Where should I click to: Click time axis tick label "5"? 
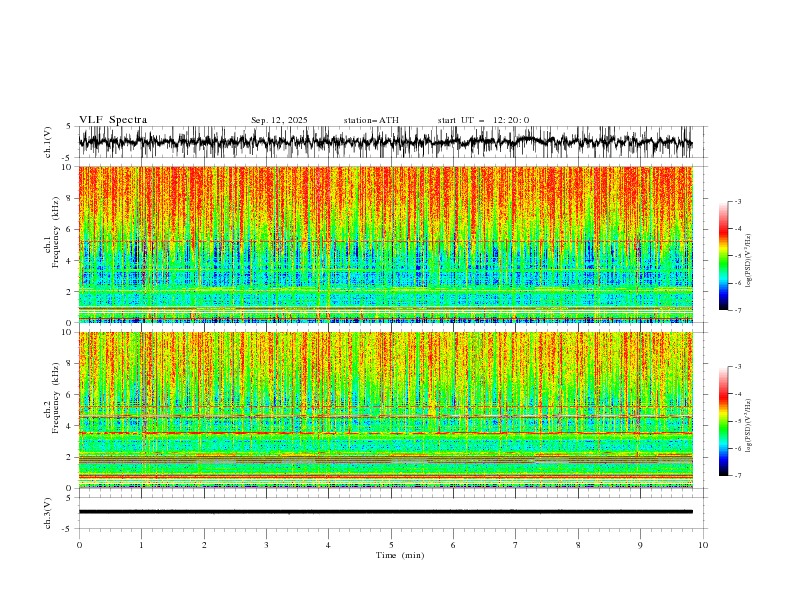pos(391,545)
